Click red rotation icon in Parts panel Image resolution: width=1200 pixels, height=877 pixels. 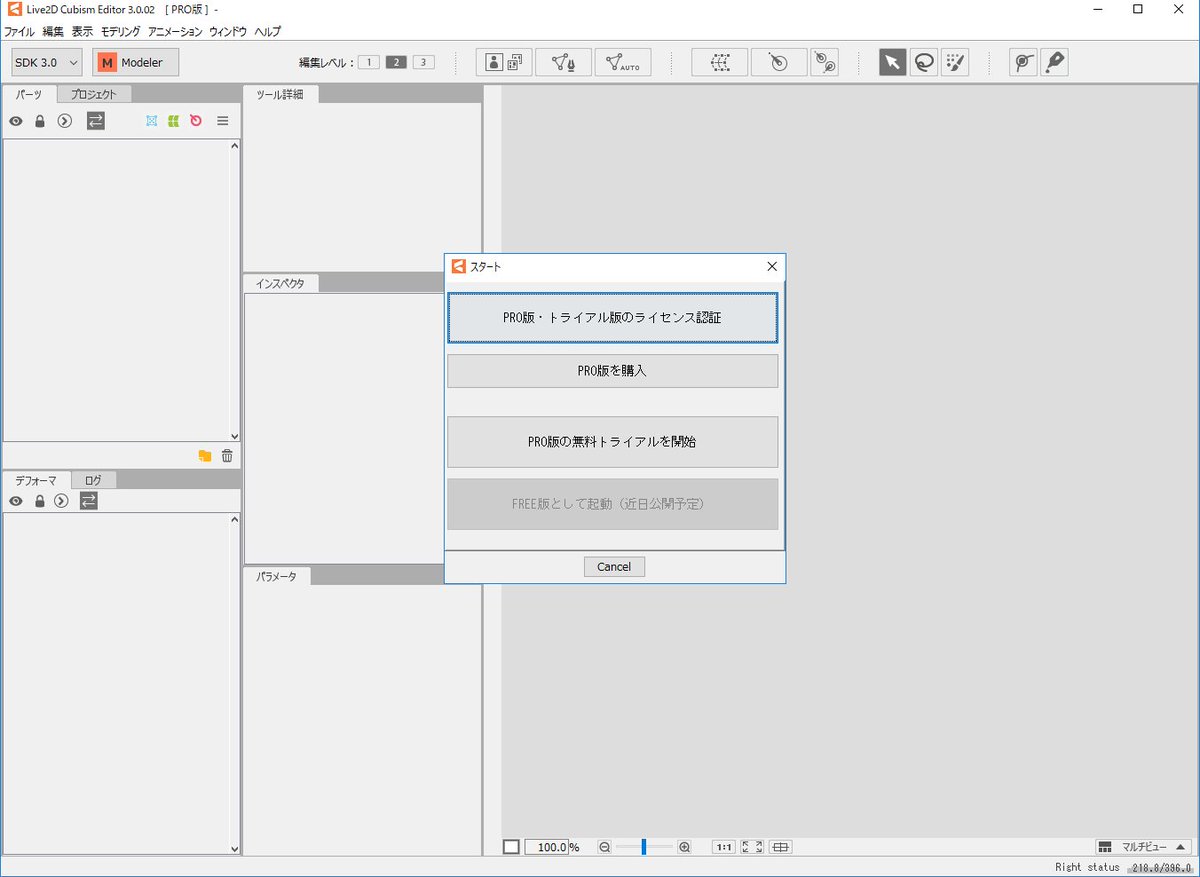[196, 121]
